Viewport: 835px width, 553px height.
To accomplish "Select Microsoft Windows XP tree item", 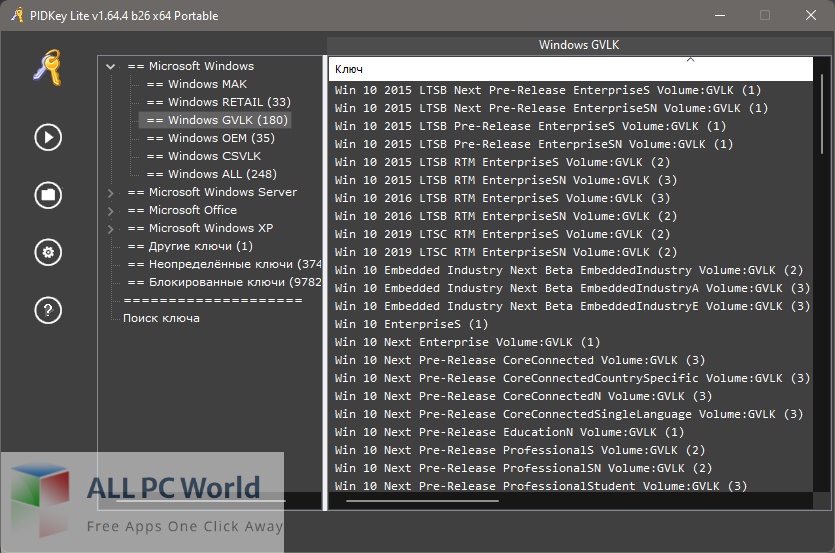I will 200,229.
